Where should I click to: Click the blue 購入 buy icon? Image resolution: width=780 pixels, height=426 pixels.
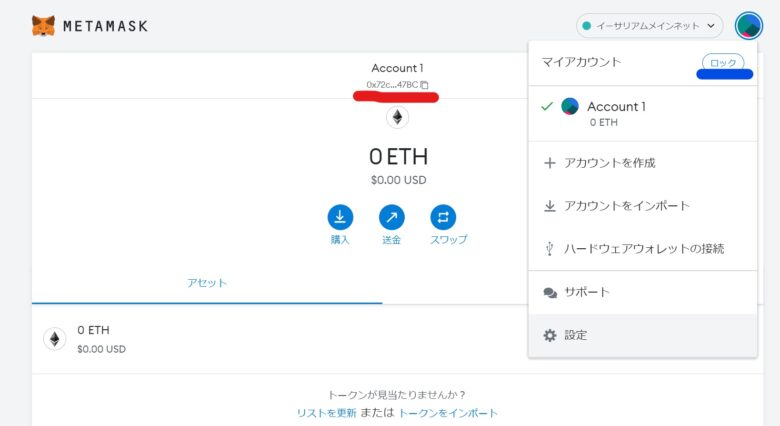pyautogui.click(x=340, y=217)
